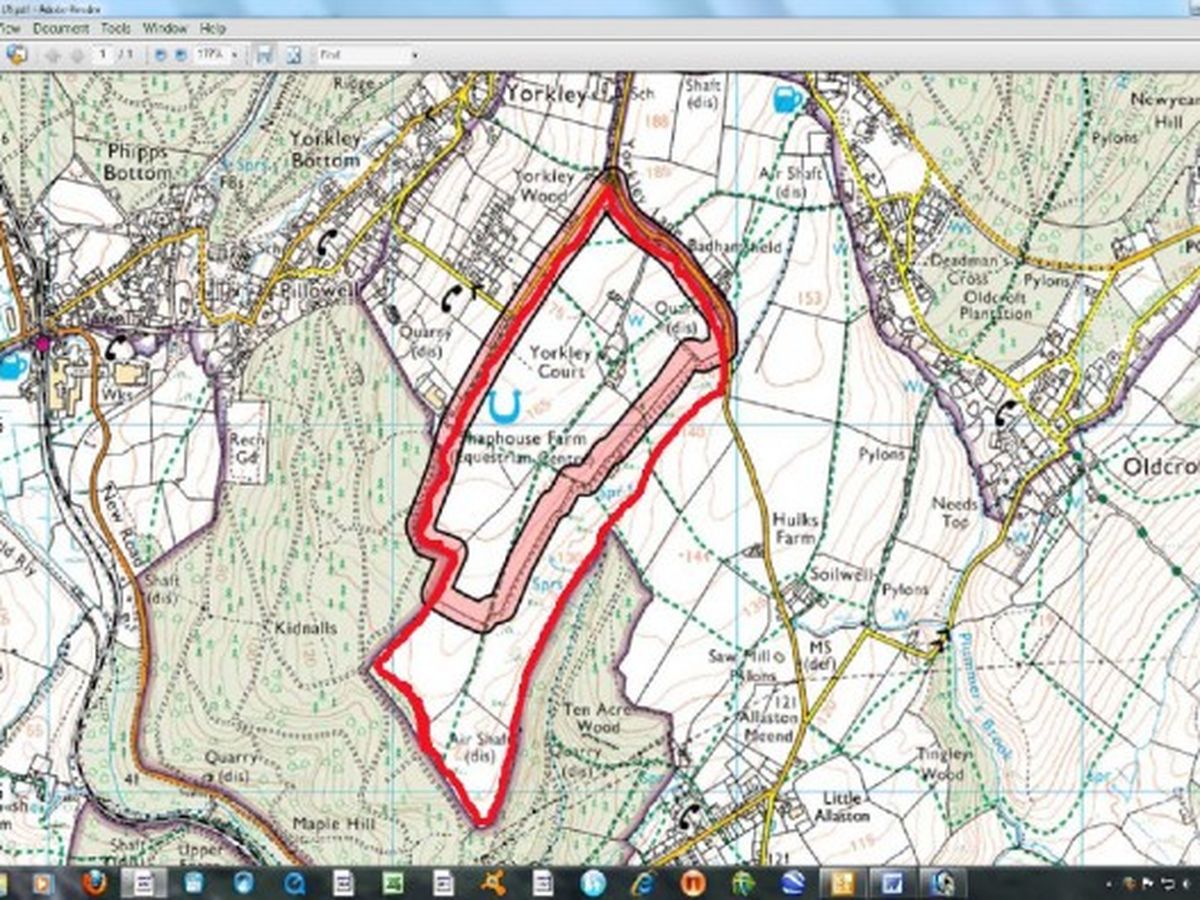The image size is (1200, 900).
Task: Open the Window menu
Action: (x=164, y=29)
